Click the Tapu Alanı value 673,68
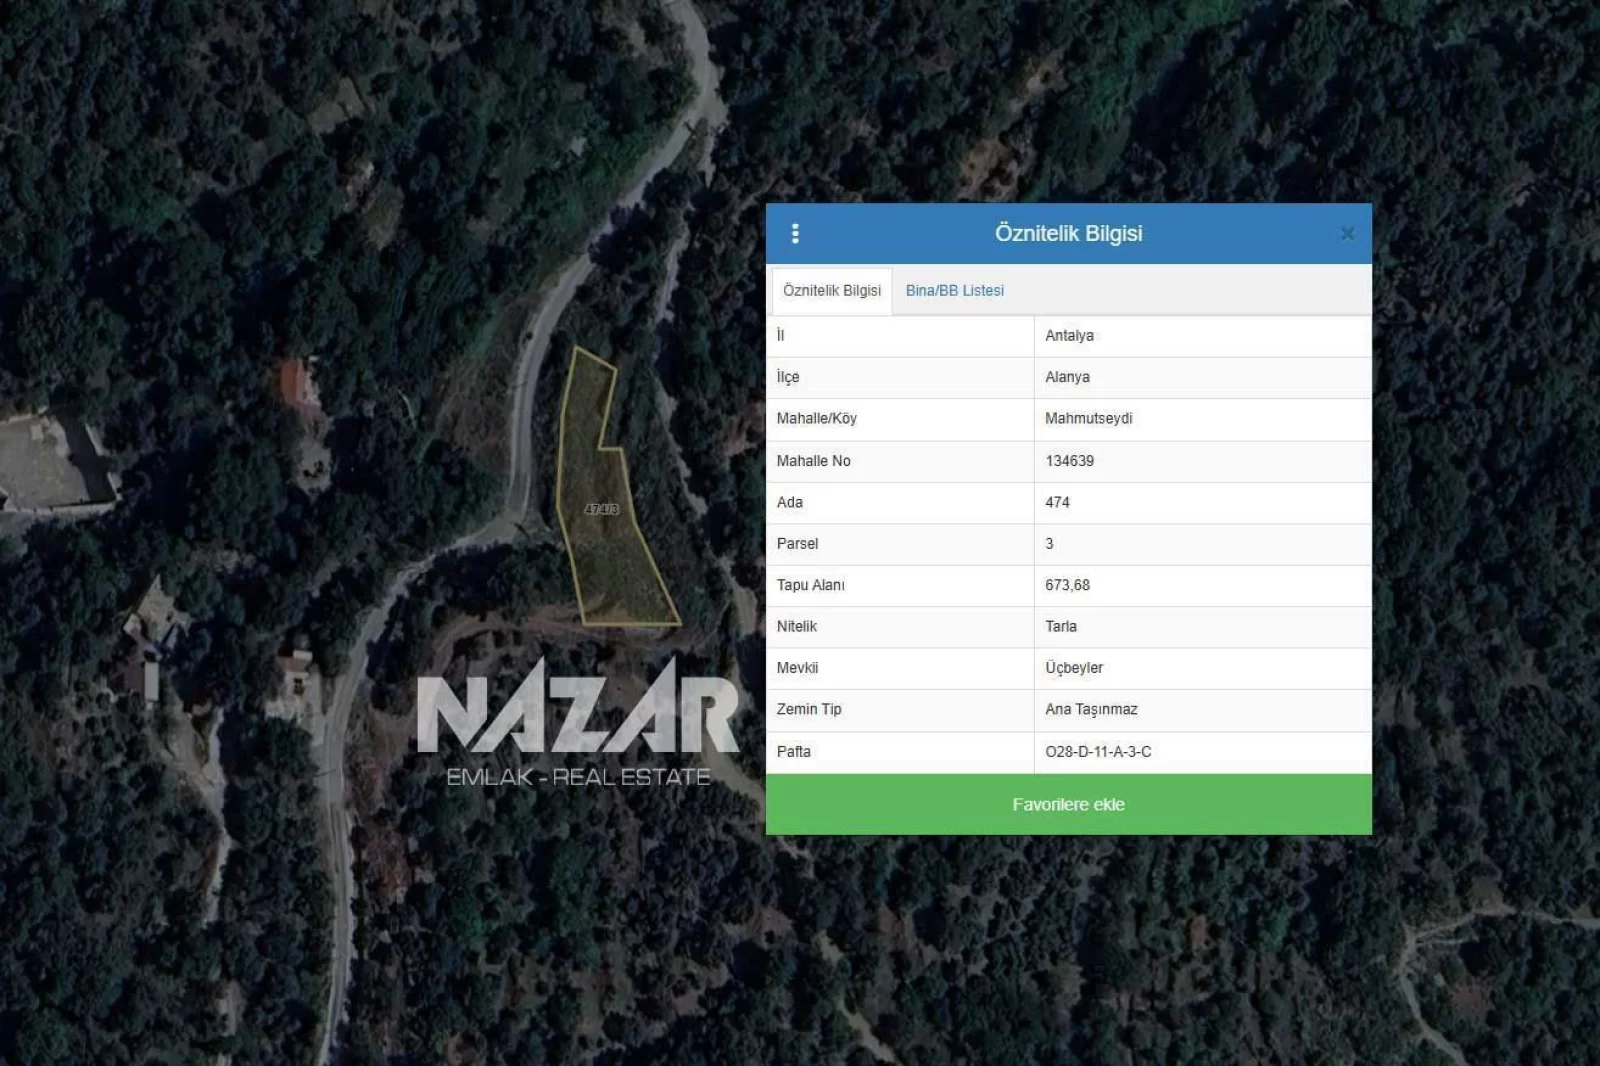Viewport: 1600px width, 1066px height. tap(1067, 585)
